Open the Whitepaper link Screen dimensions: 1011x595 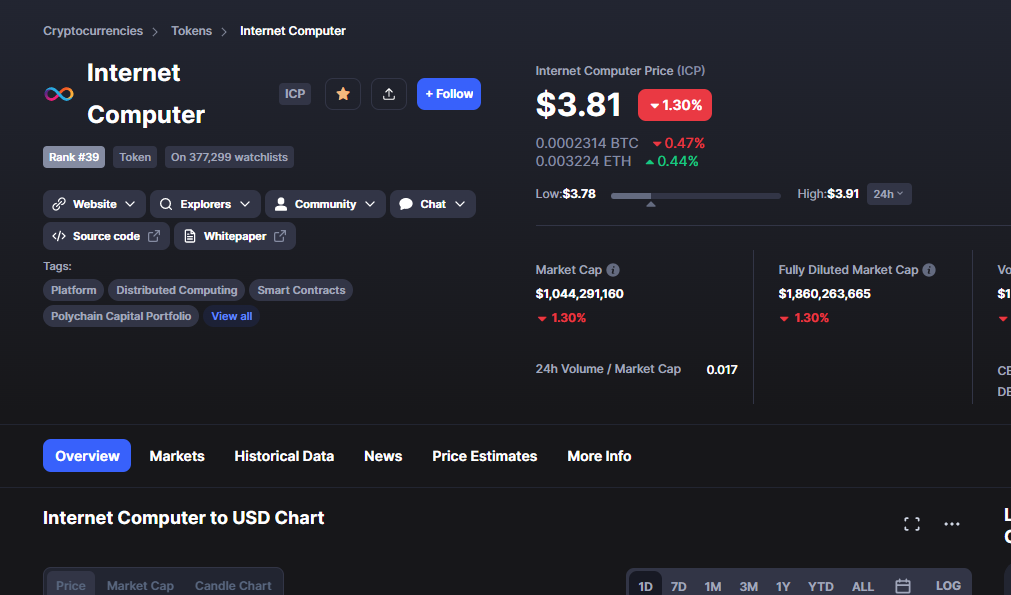point(235,237)
